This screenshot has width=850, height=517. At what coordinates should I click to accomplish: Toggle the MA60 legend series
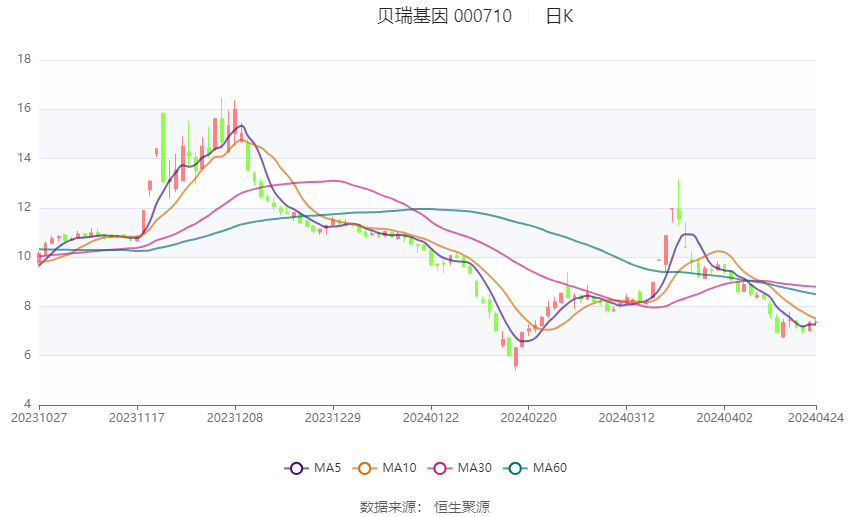pos(535,468)
